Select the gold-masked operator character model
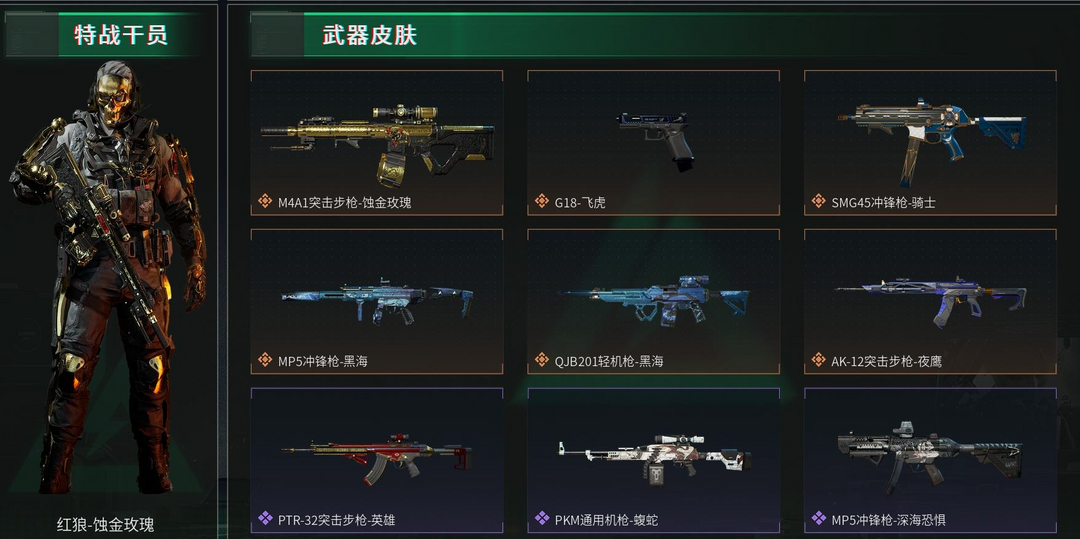Screen dimensions: 1080x539 (x=108, y=275)
